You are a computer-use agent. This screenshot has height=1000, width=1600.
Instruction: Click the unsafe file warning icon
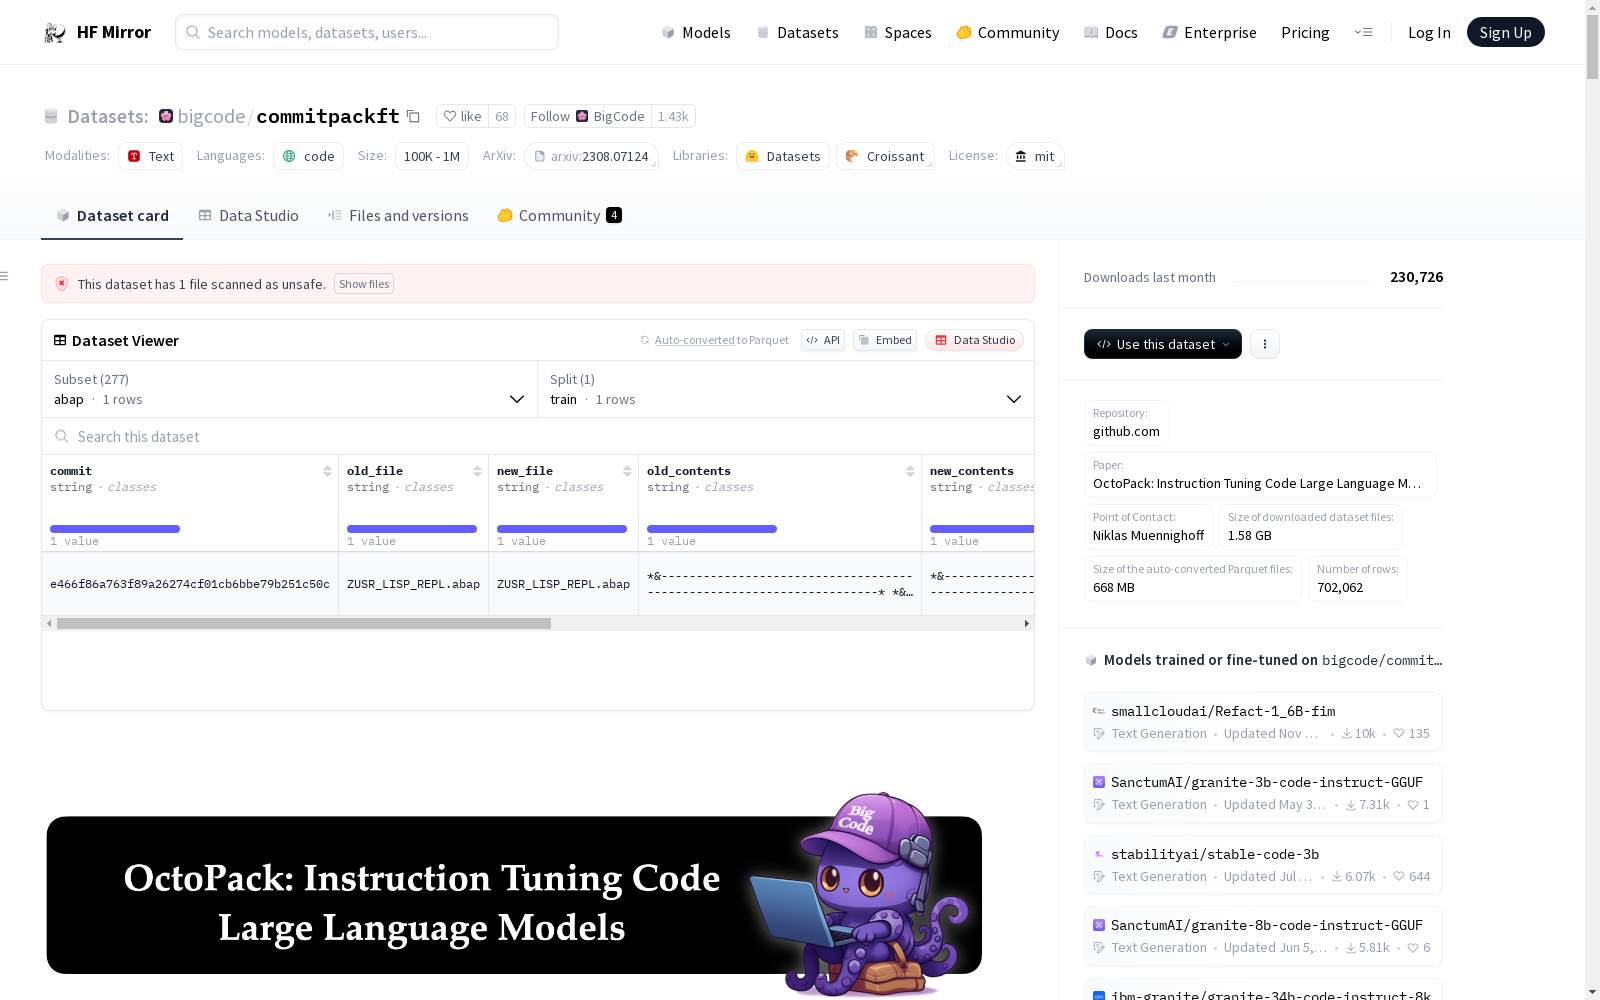62,284
